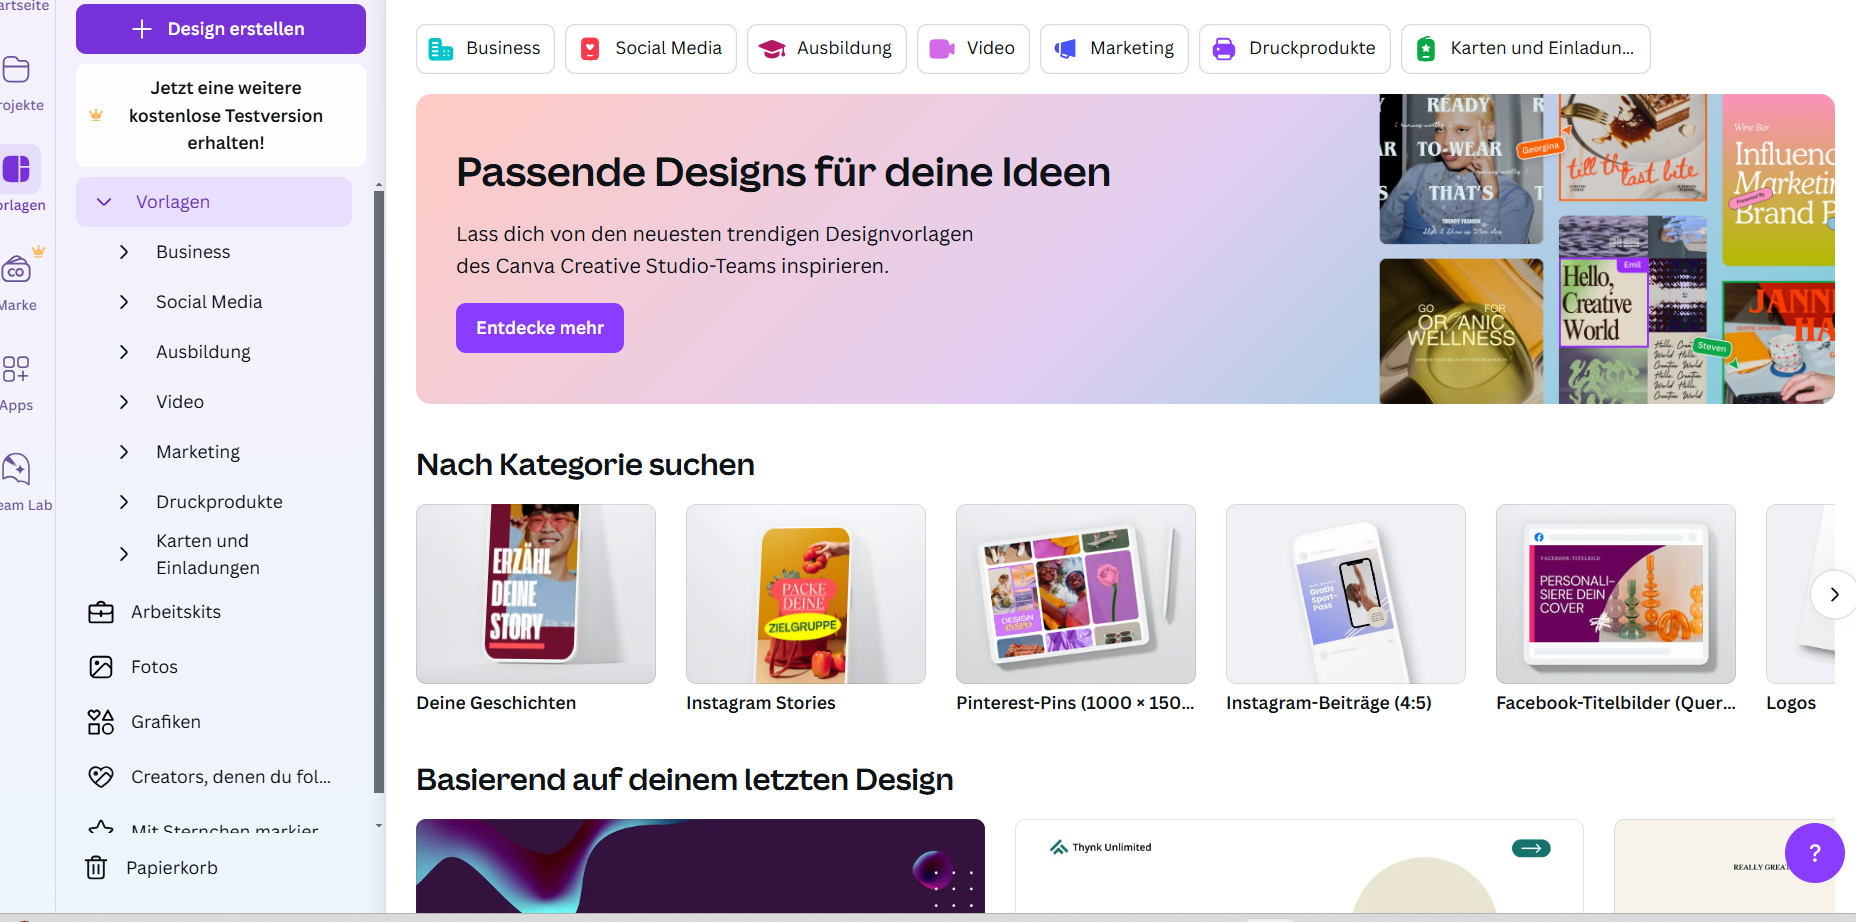This screenshot has width=1856, height=922.
Task: Click the arrow icon on Thynk Unlimited template
Action: point(1531,848)
